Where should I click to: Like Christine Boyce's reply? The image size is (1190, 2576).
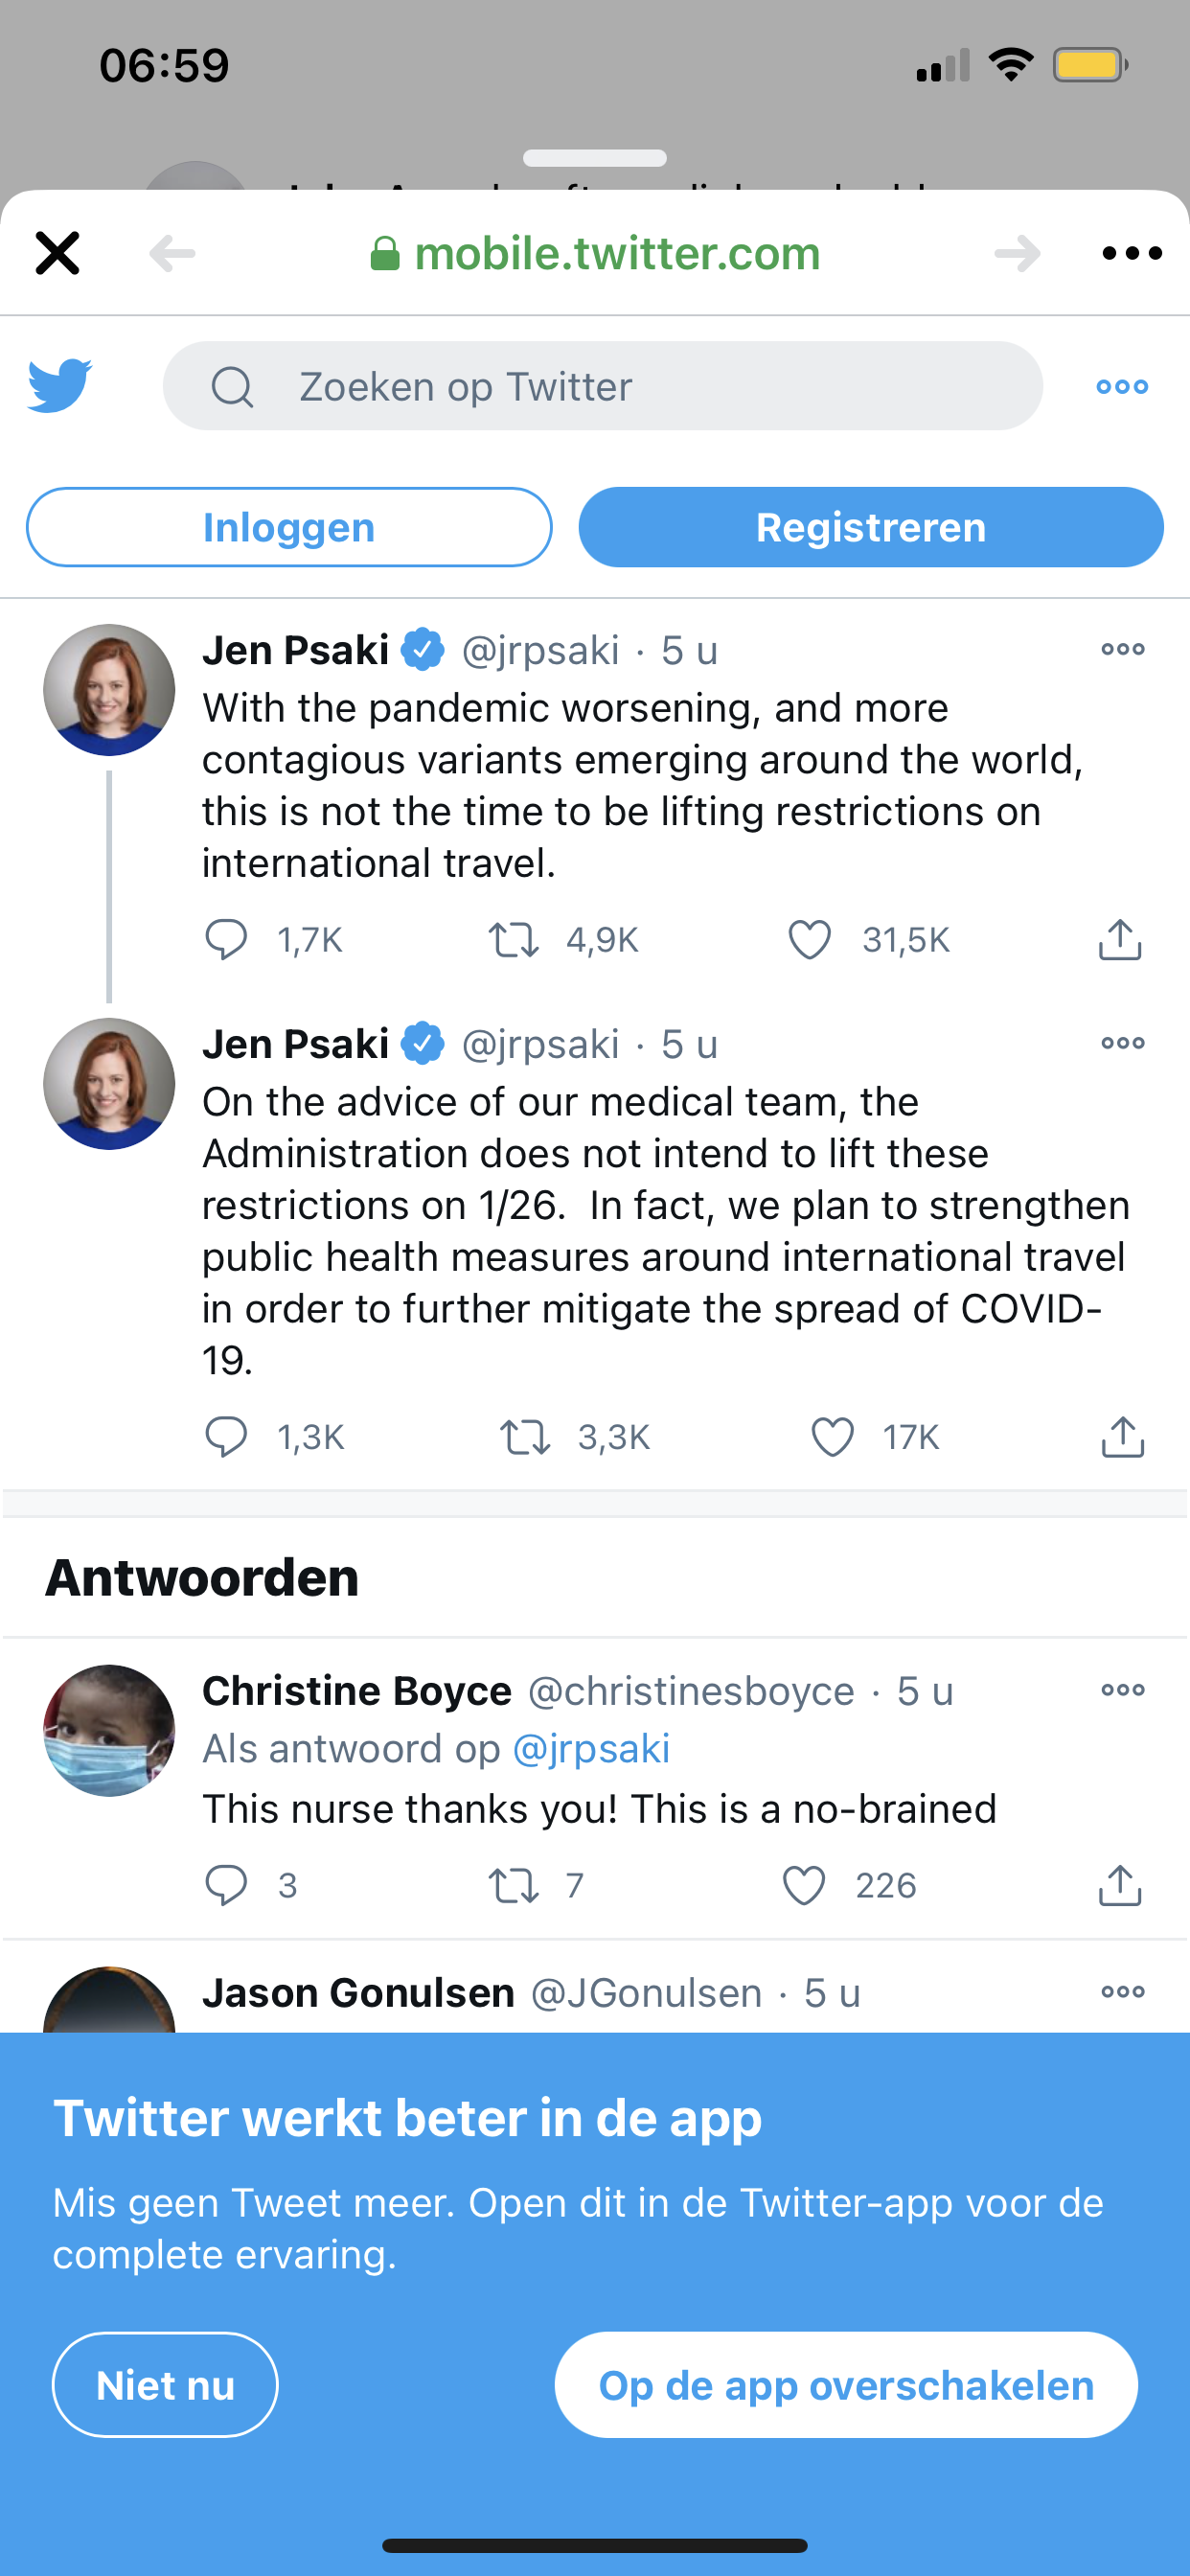click(804, 1885)
